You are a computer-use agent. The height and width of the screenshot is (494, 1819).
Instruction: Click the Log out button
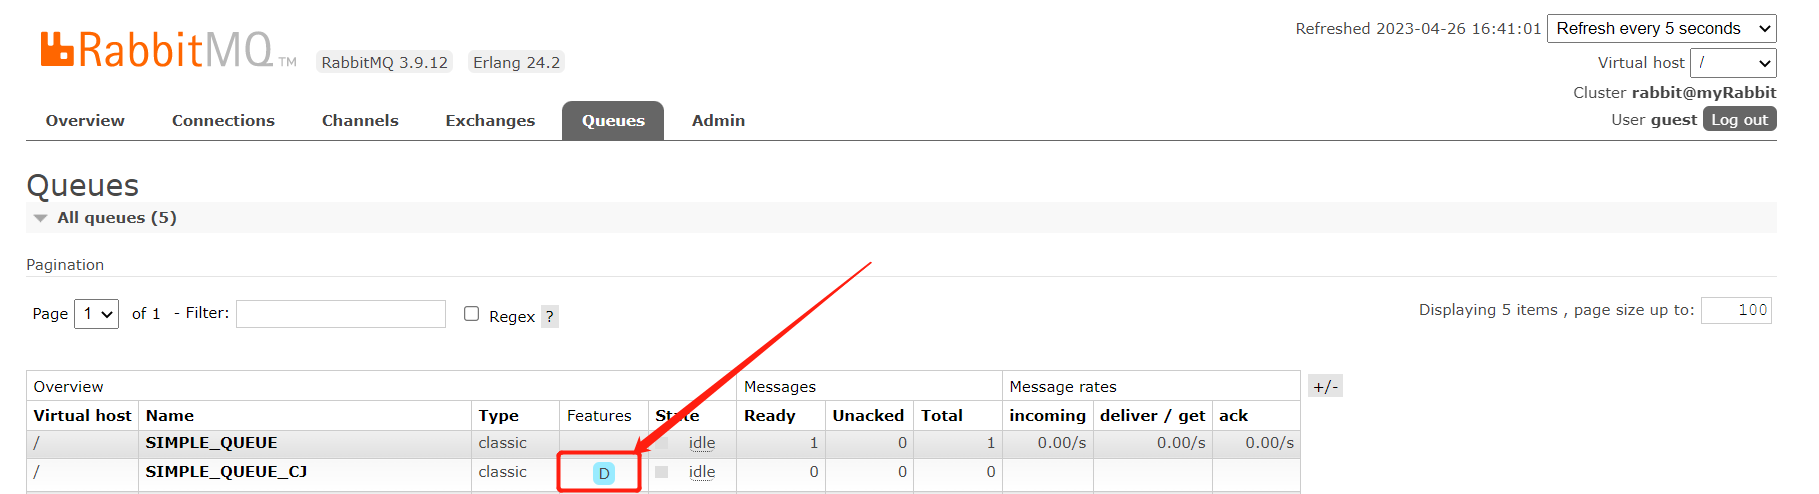point(1739,120)
